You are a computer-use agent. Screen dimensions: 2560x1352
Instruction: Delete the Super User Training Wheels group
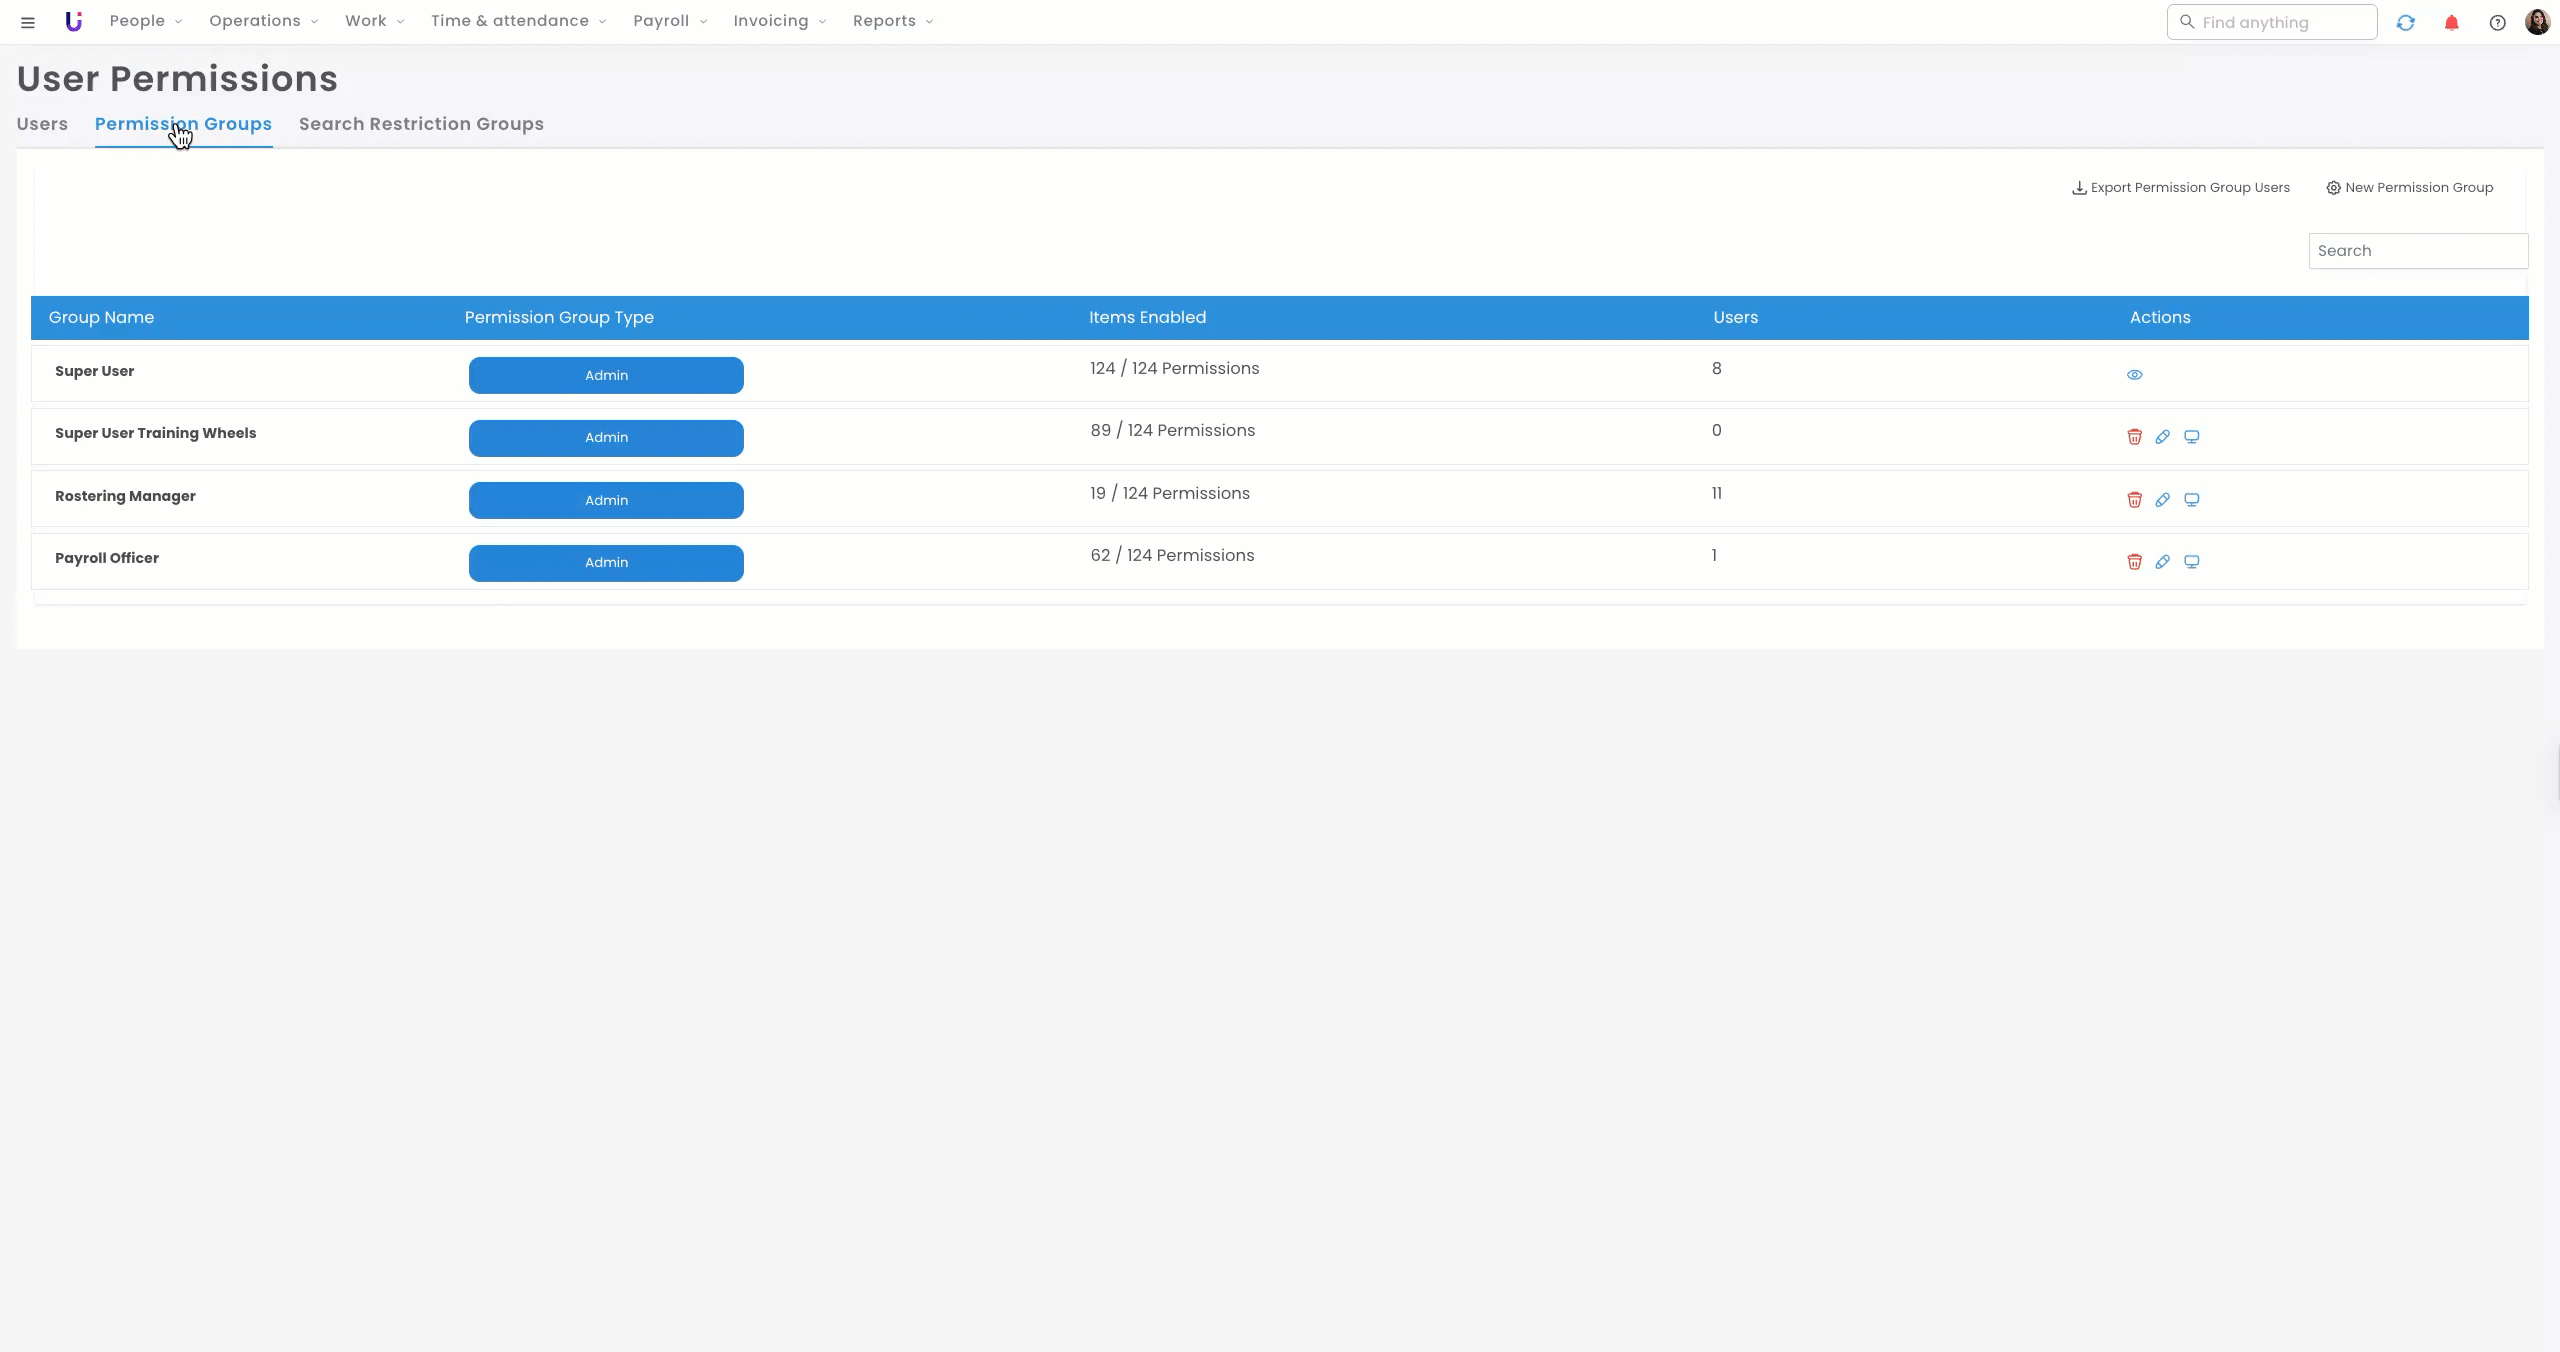click(x=2134, y=437)
